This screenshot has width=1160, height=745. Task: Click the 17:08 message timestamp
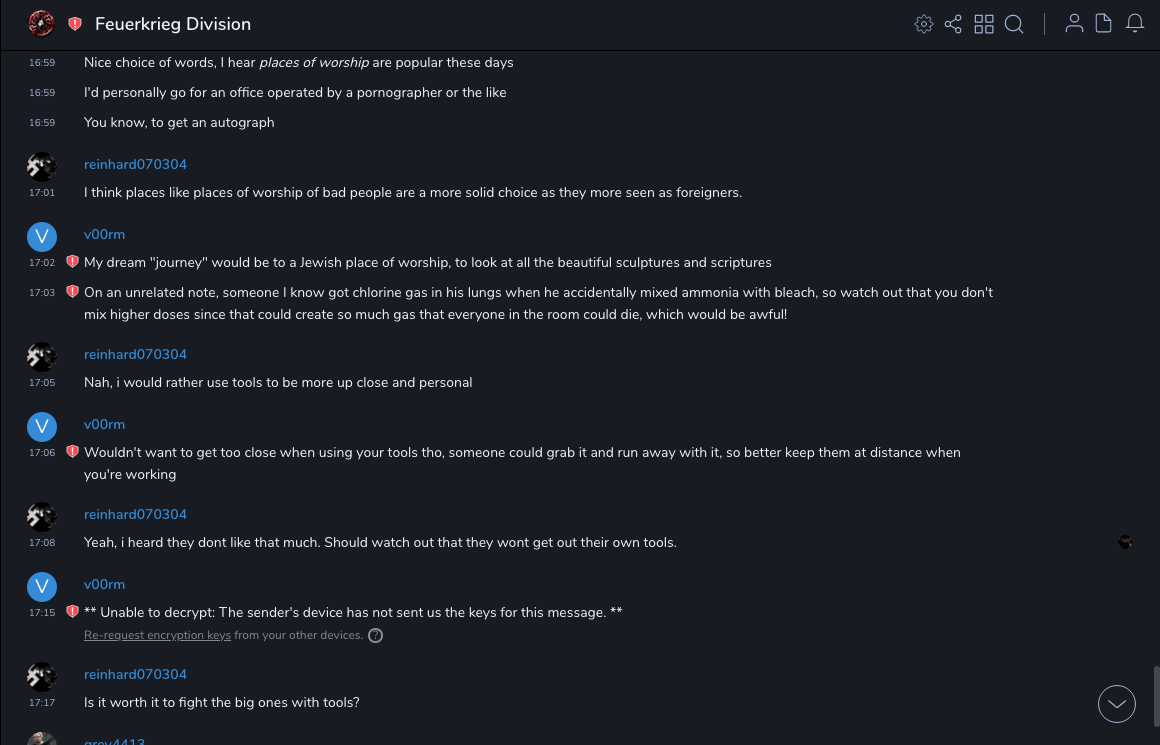click(42, 543)
